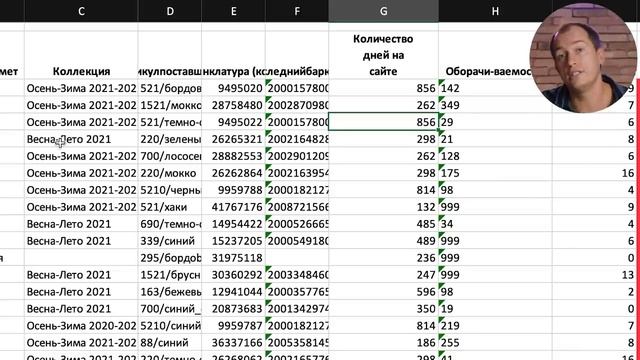Select cell with value 28758480

pos(233,105)
